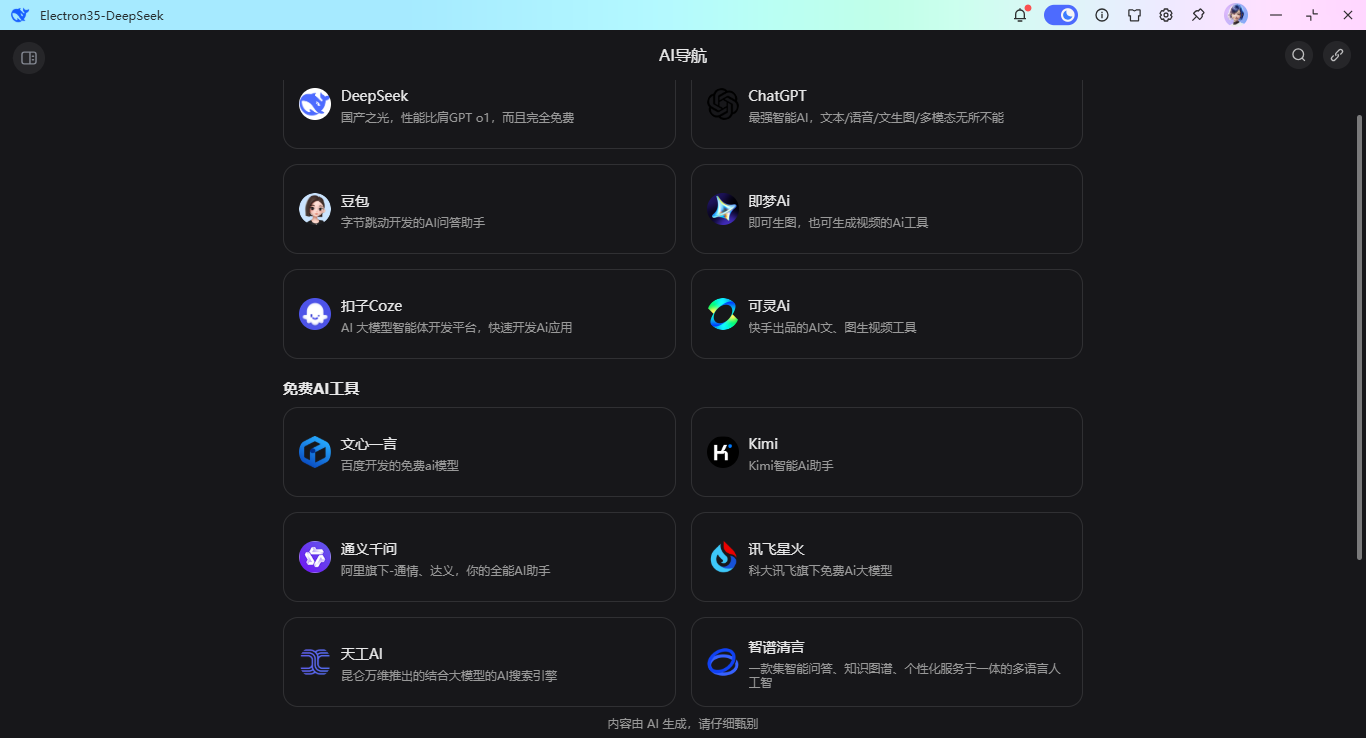Toggle the always-on-top pin icon
The width and height of the screenshot is (1366, 738).
pyautogui.click(x=1197, y=15)
